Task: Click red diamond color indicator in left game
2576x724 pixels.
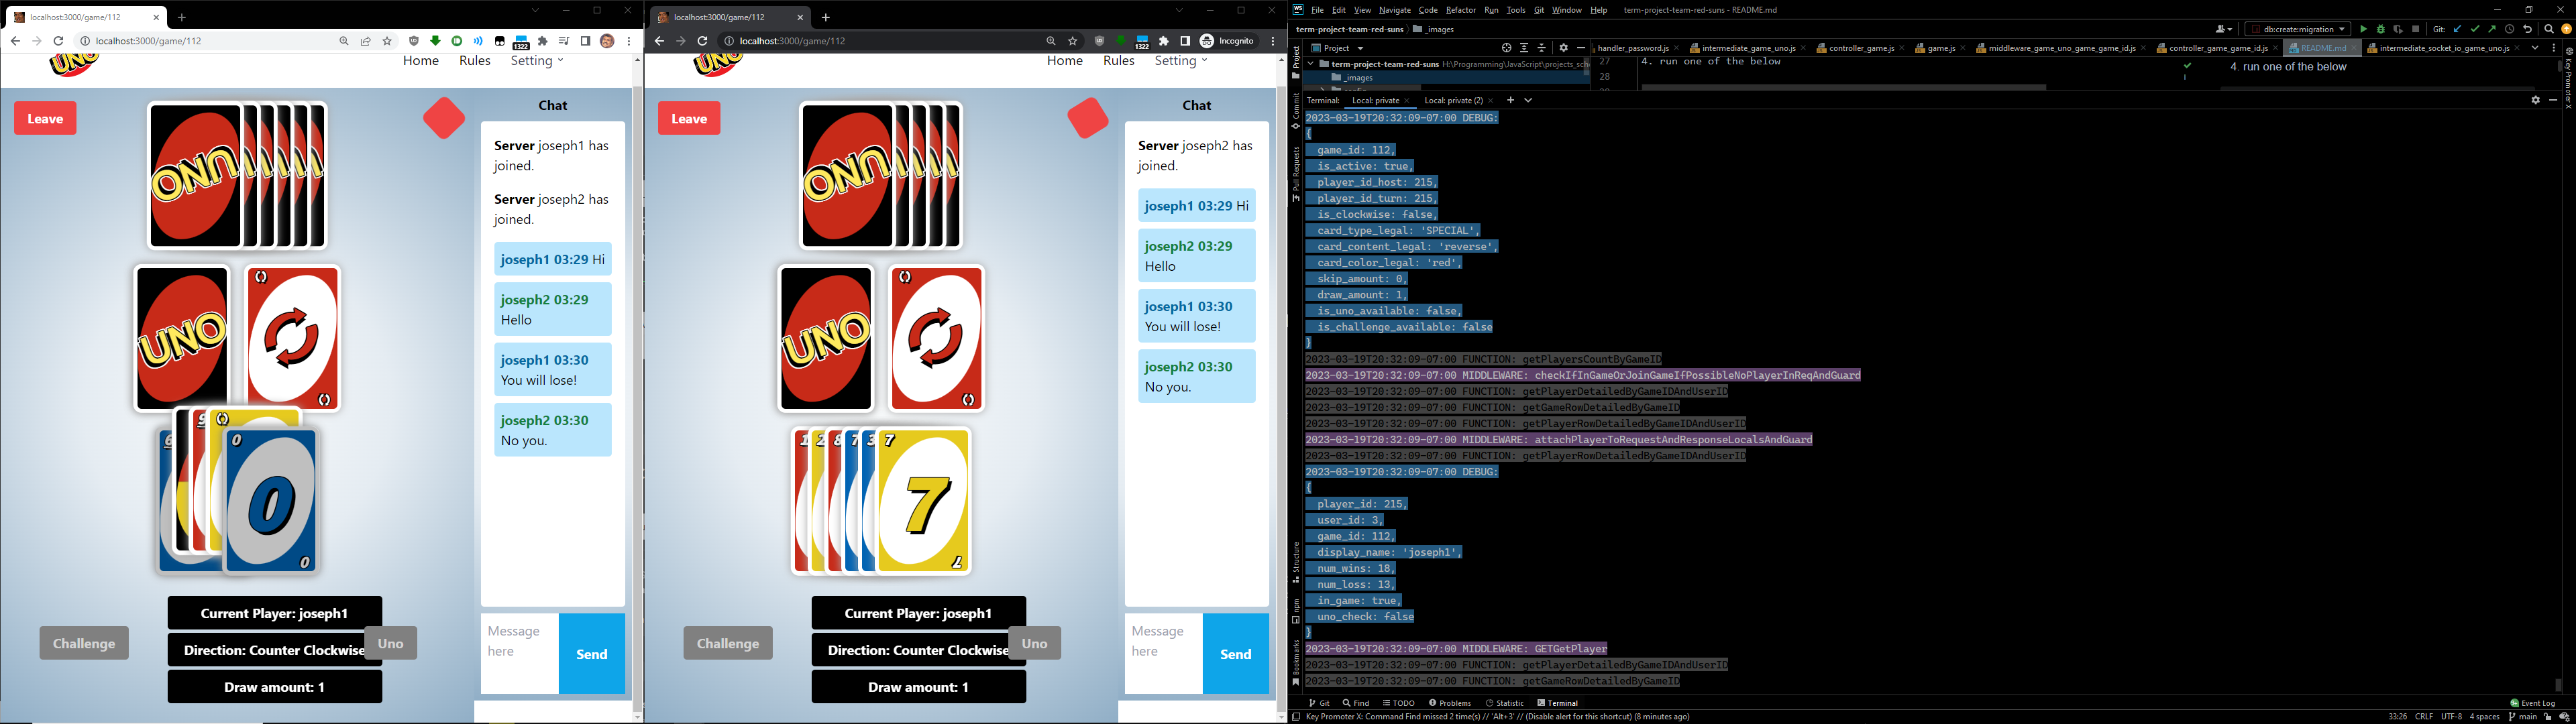Action: click(x=444, y=118)
